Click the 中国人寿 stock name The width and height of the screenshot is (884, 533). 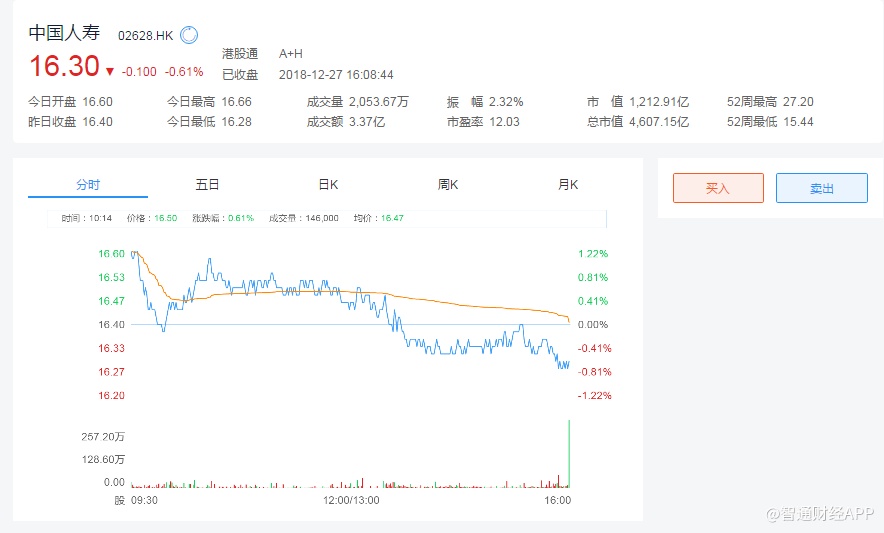point(64,33)
